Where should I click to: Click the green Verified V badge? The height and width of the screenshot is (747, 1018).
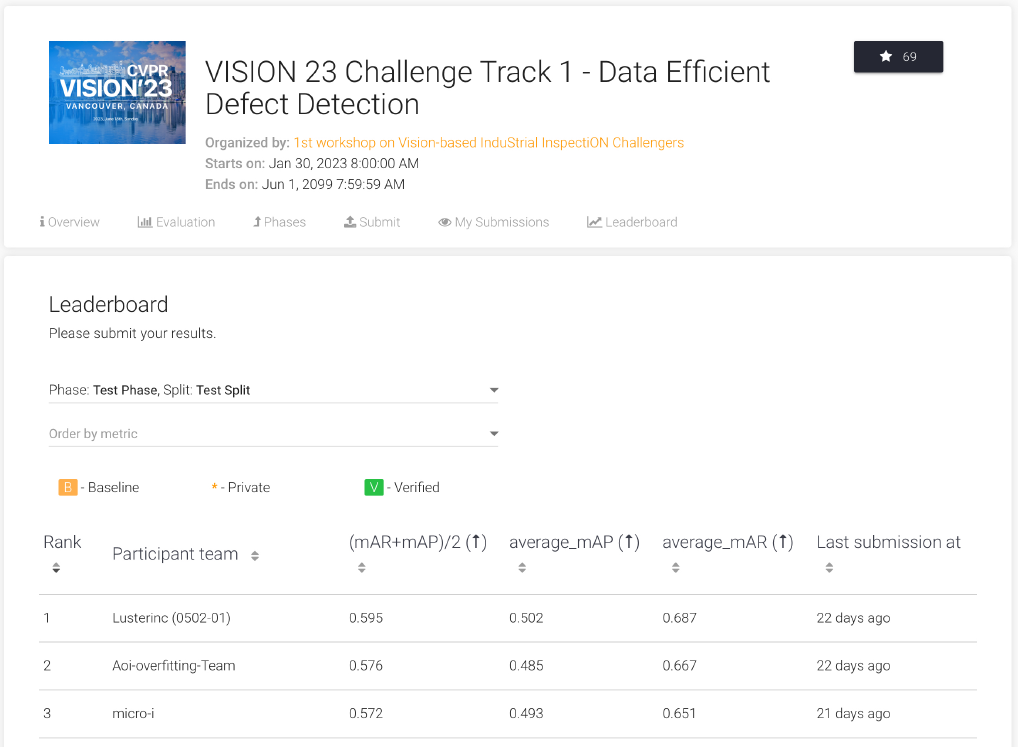click(x=374, y=488)
